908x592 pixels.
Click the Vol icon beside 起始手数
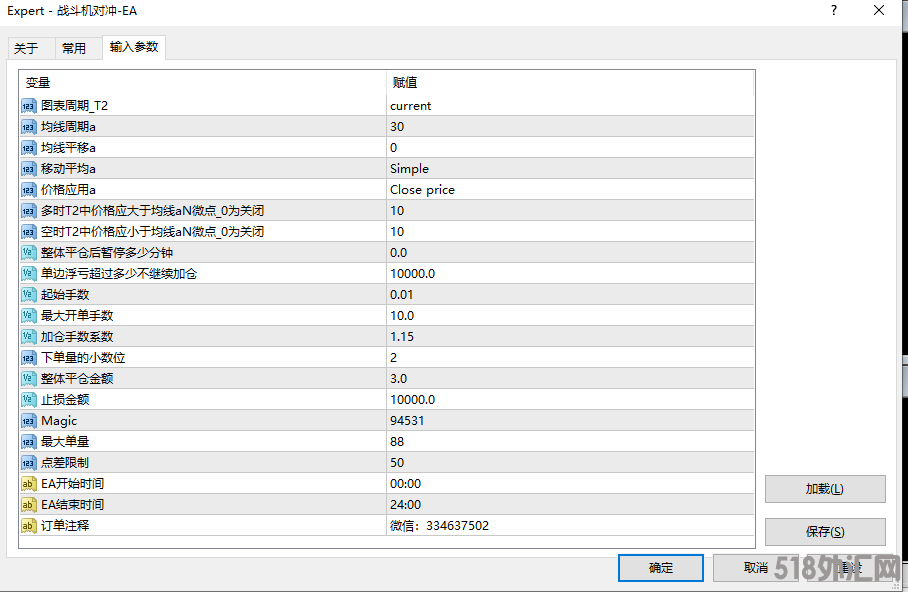(27, 294)
